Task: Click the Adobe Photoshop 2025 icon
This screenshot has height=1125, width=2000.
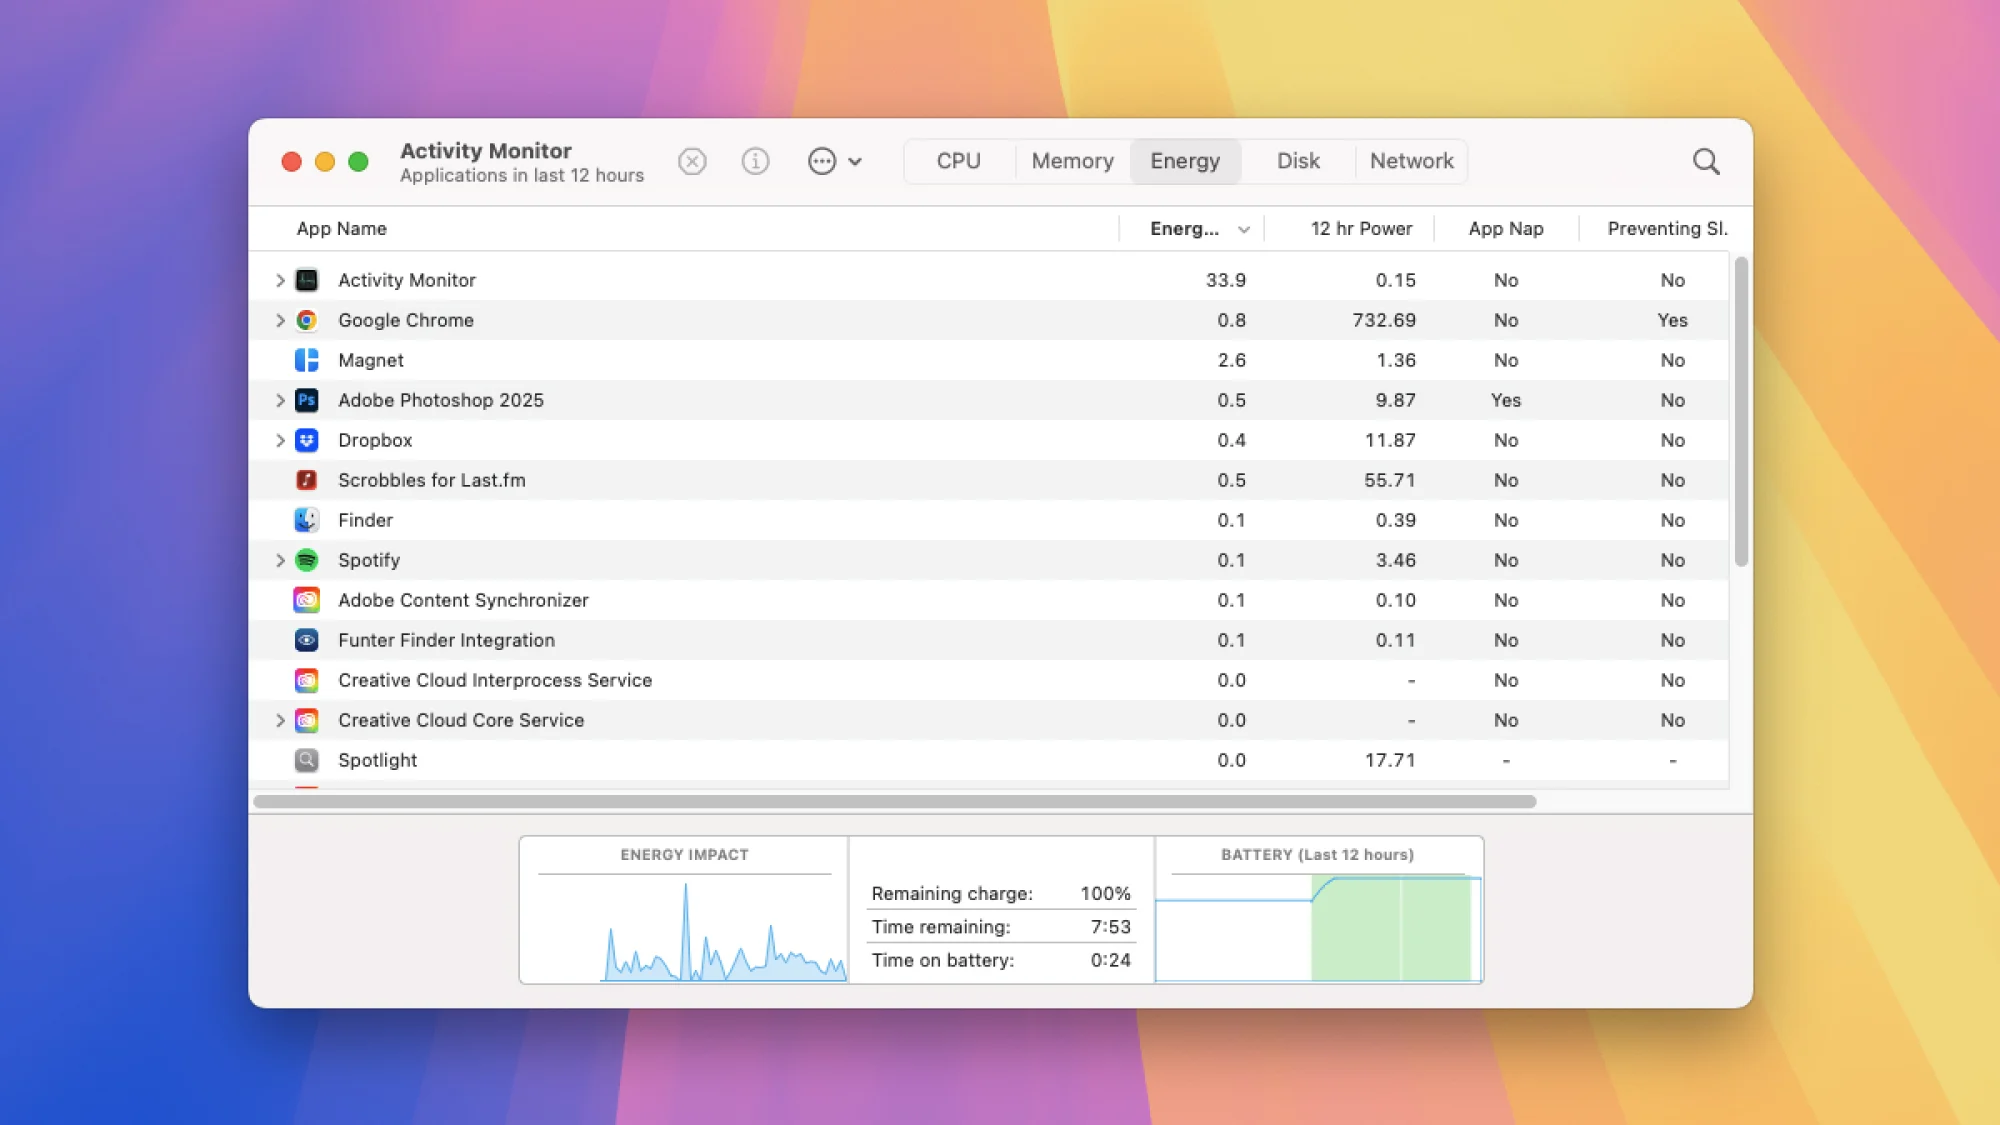Action: click(x=307, y=400)
